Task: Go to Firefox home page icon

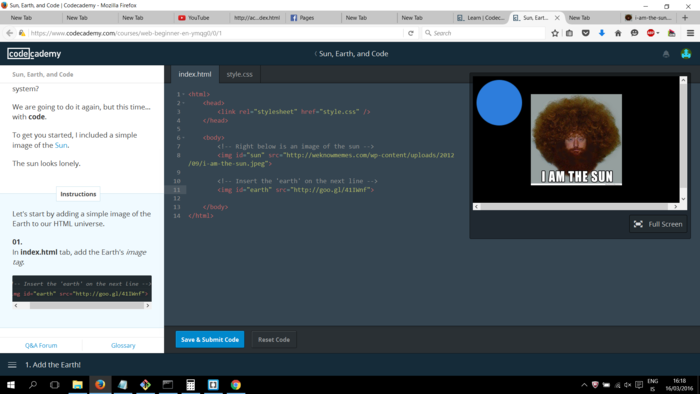Action: click(x=618, y=33)
